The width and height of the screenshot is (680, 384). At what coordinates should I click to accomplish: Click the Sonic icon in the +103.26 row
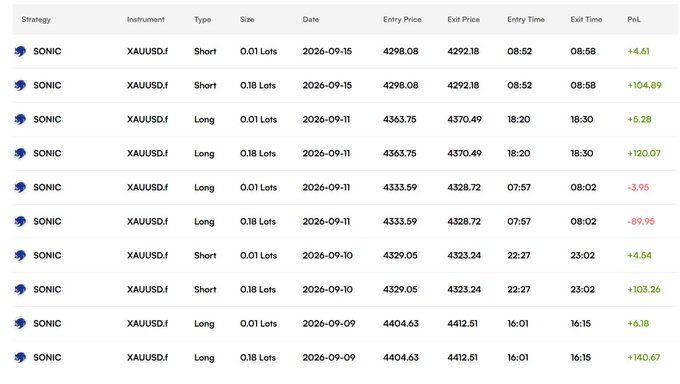[20, 289]
